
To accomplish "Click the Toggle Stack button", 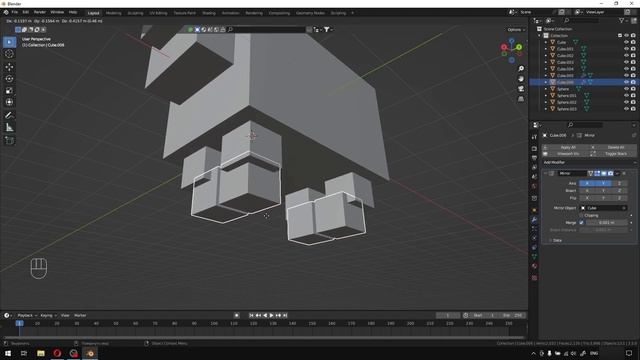I will 616,153.
